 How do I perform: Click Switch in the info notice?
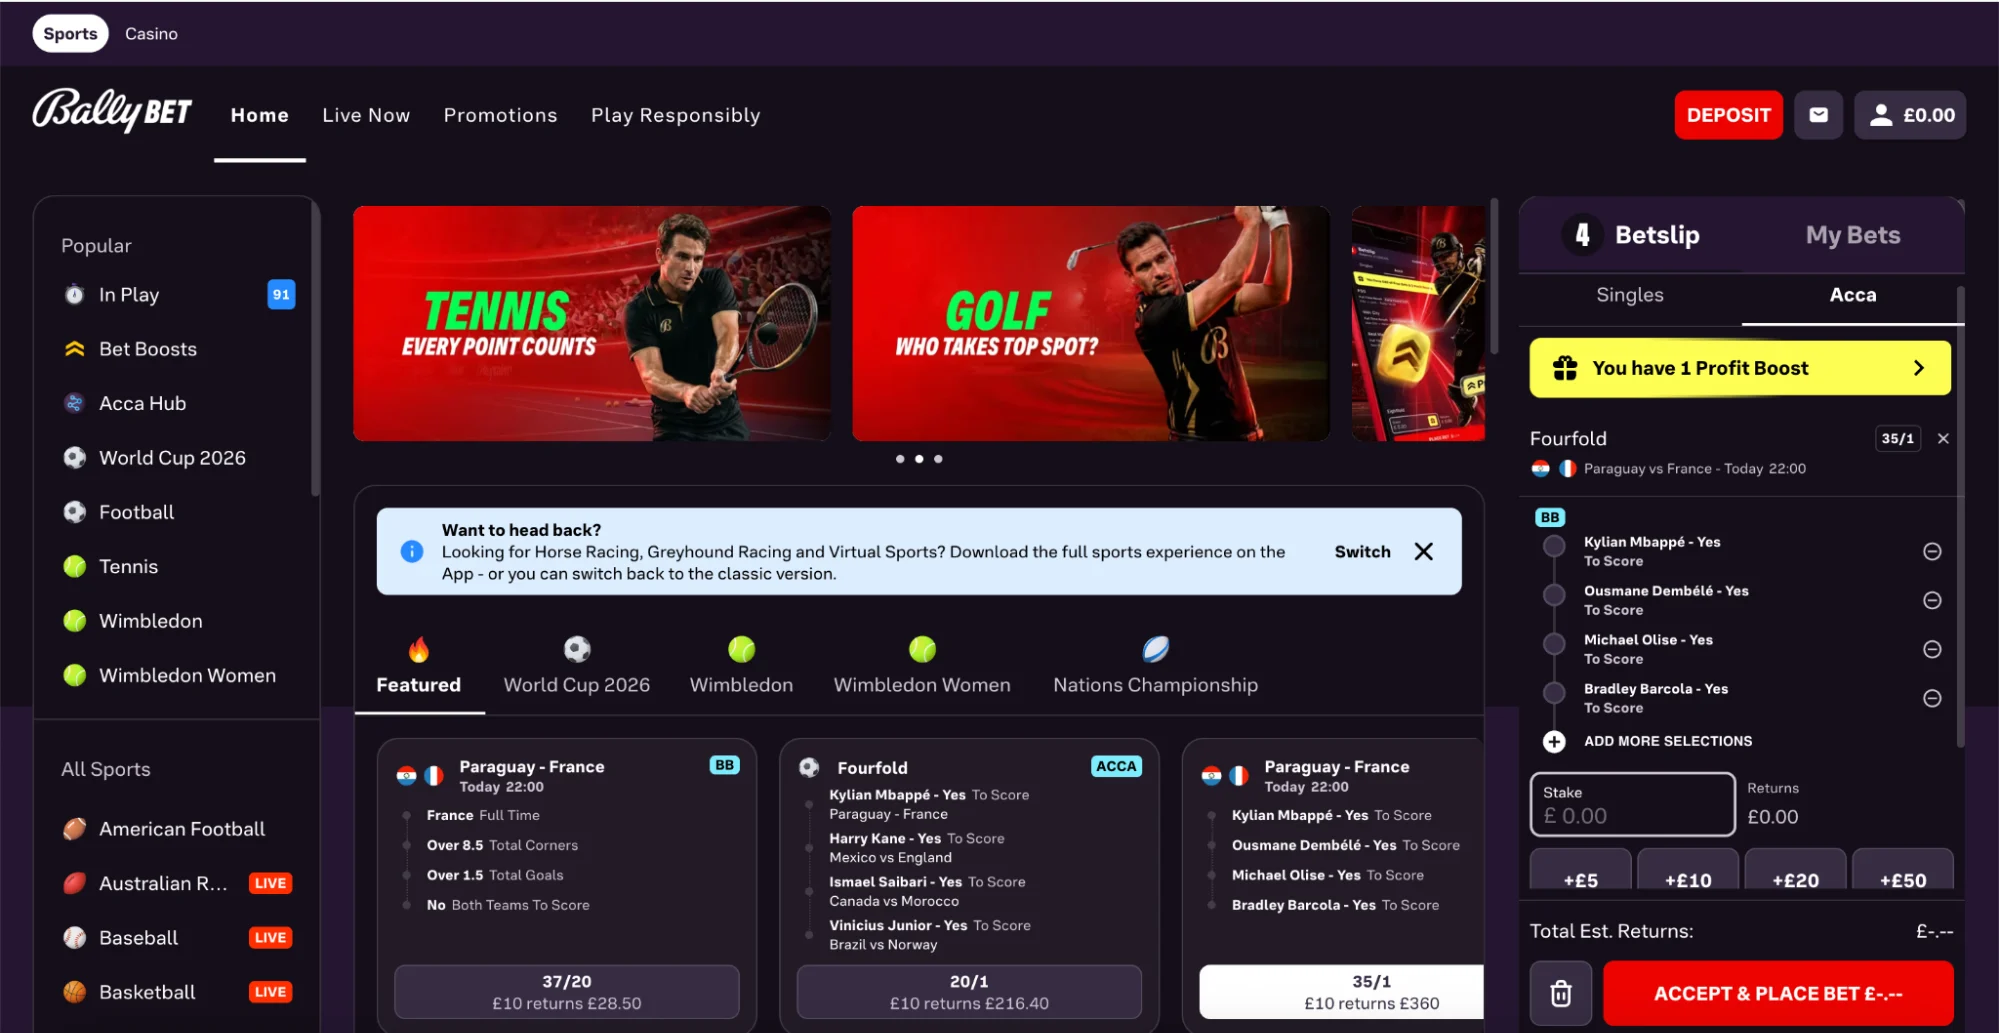click(1362, 552)
